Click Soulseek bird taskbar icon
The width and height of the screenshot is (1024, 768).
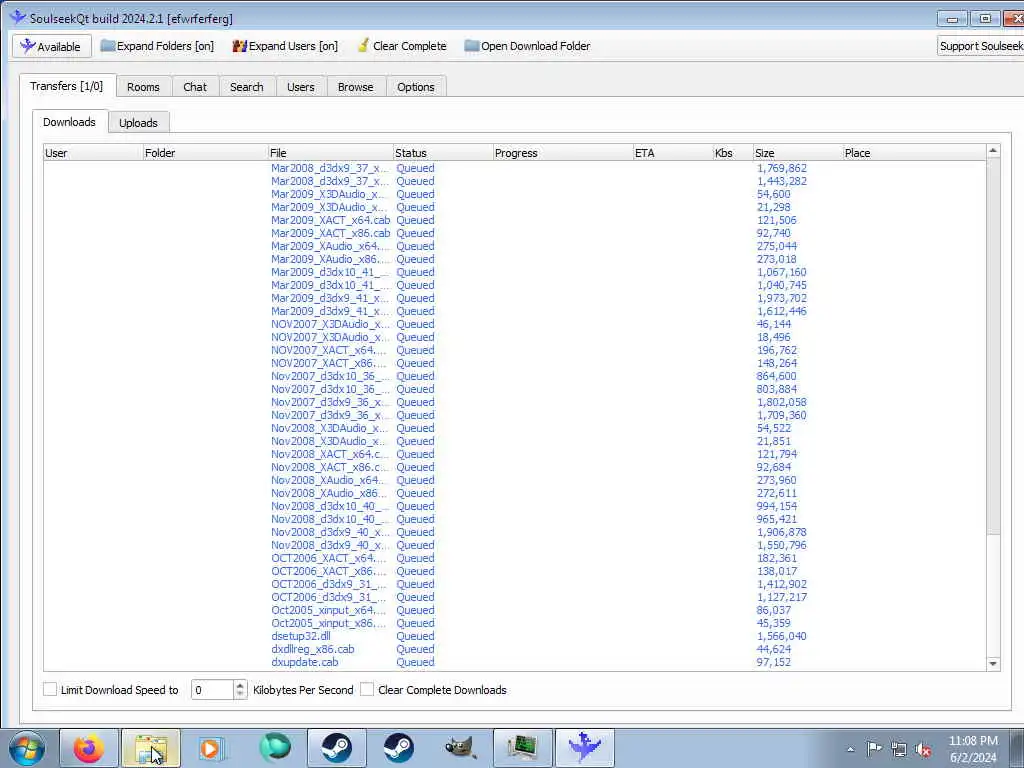point(584,748)
